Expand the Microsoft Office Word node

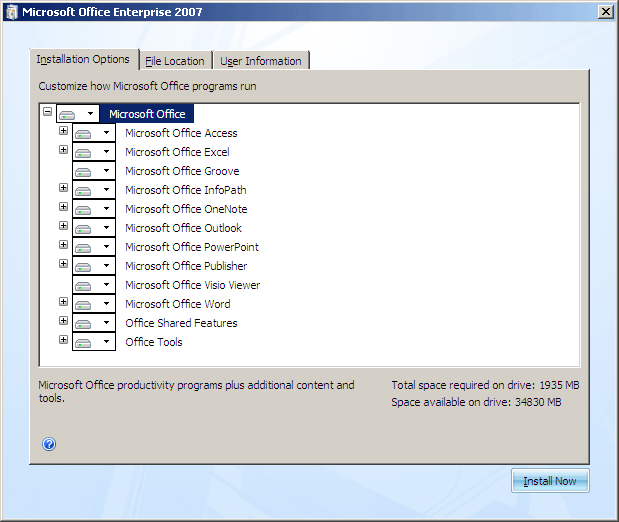[x=63, y=301]
